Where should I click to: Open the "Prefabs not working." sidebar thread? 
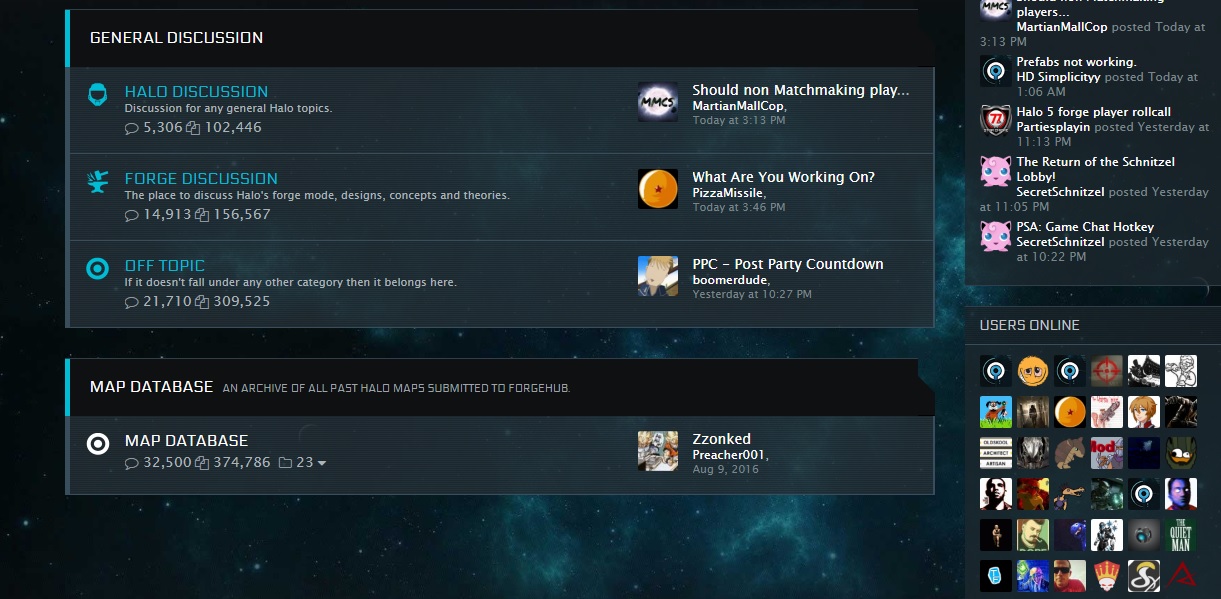(1076, 62)
